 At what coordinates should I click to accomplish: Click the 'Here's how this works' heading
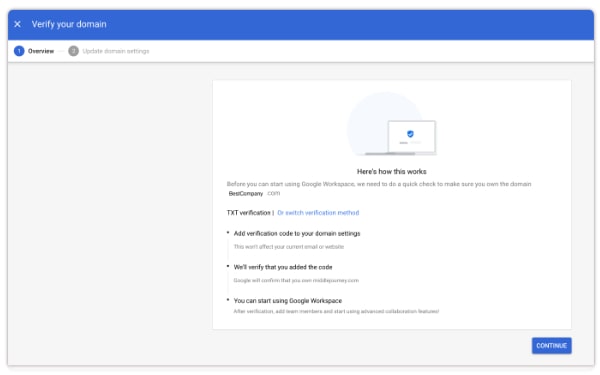(x=391, y=171)
